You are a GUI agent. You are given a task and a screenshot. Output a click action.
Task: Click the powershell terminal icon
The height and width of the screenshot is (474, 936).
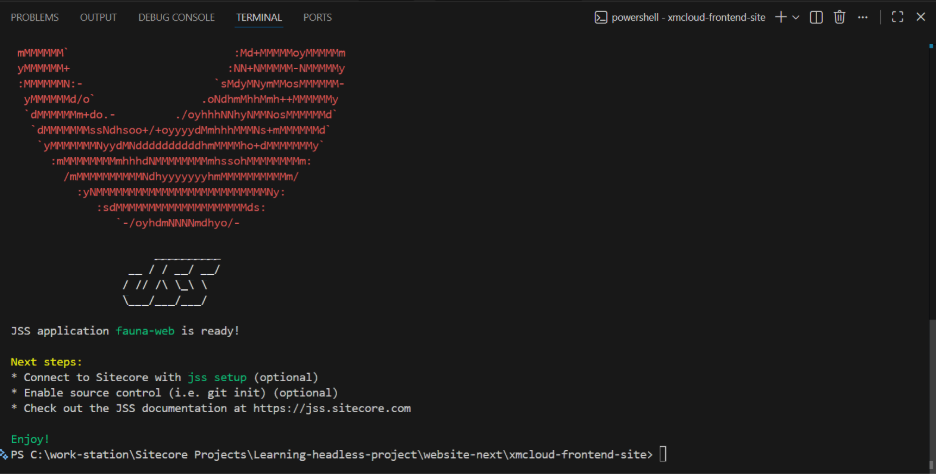pyautogui.click(x=600, y=17)
